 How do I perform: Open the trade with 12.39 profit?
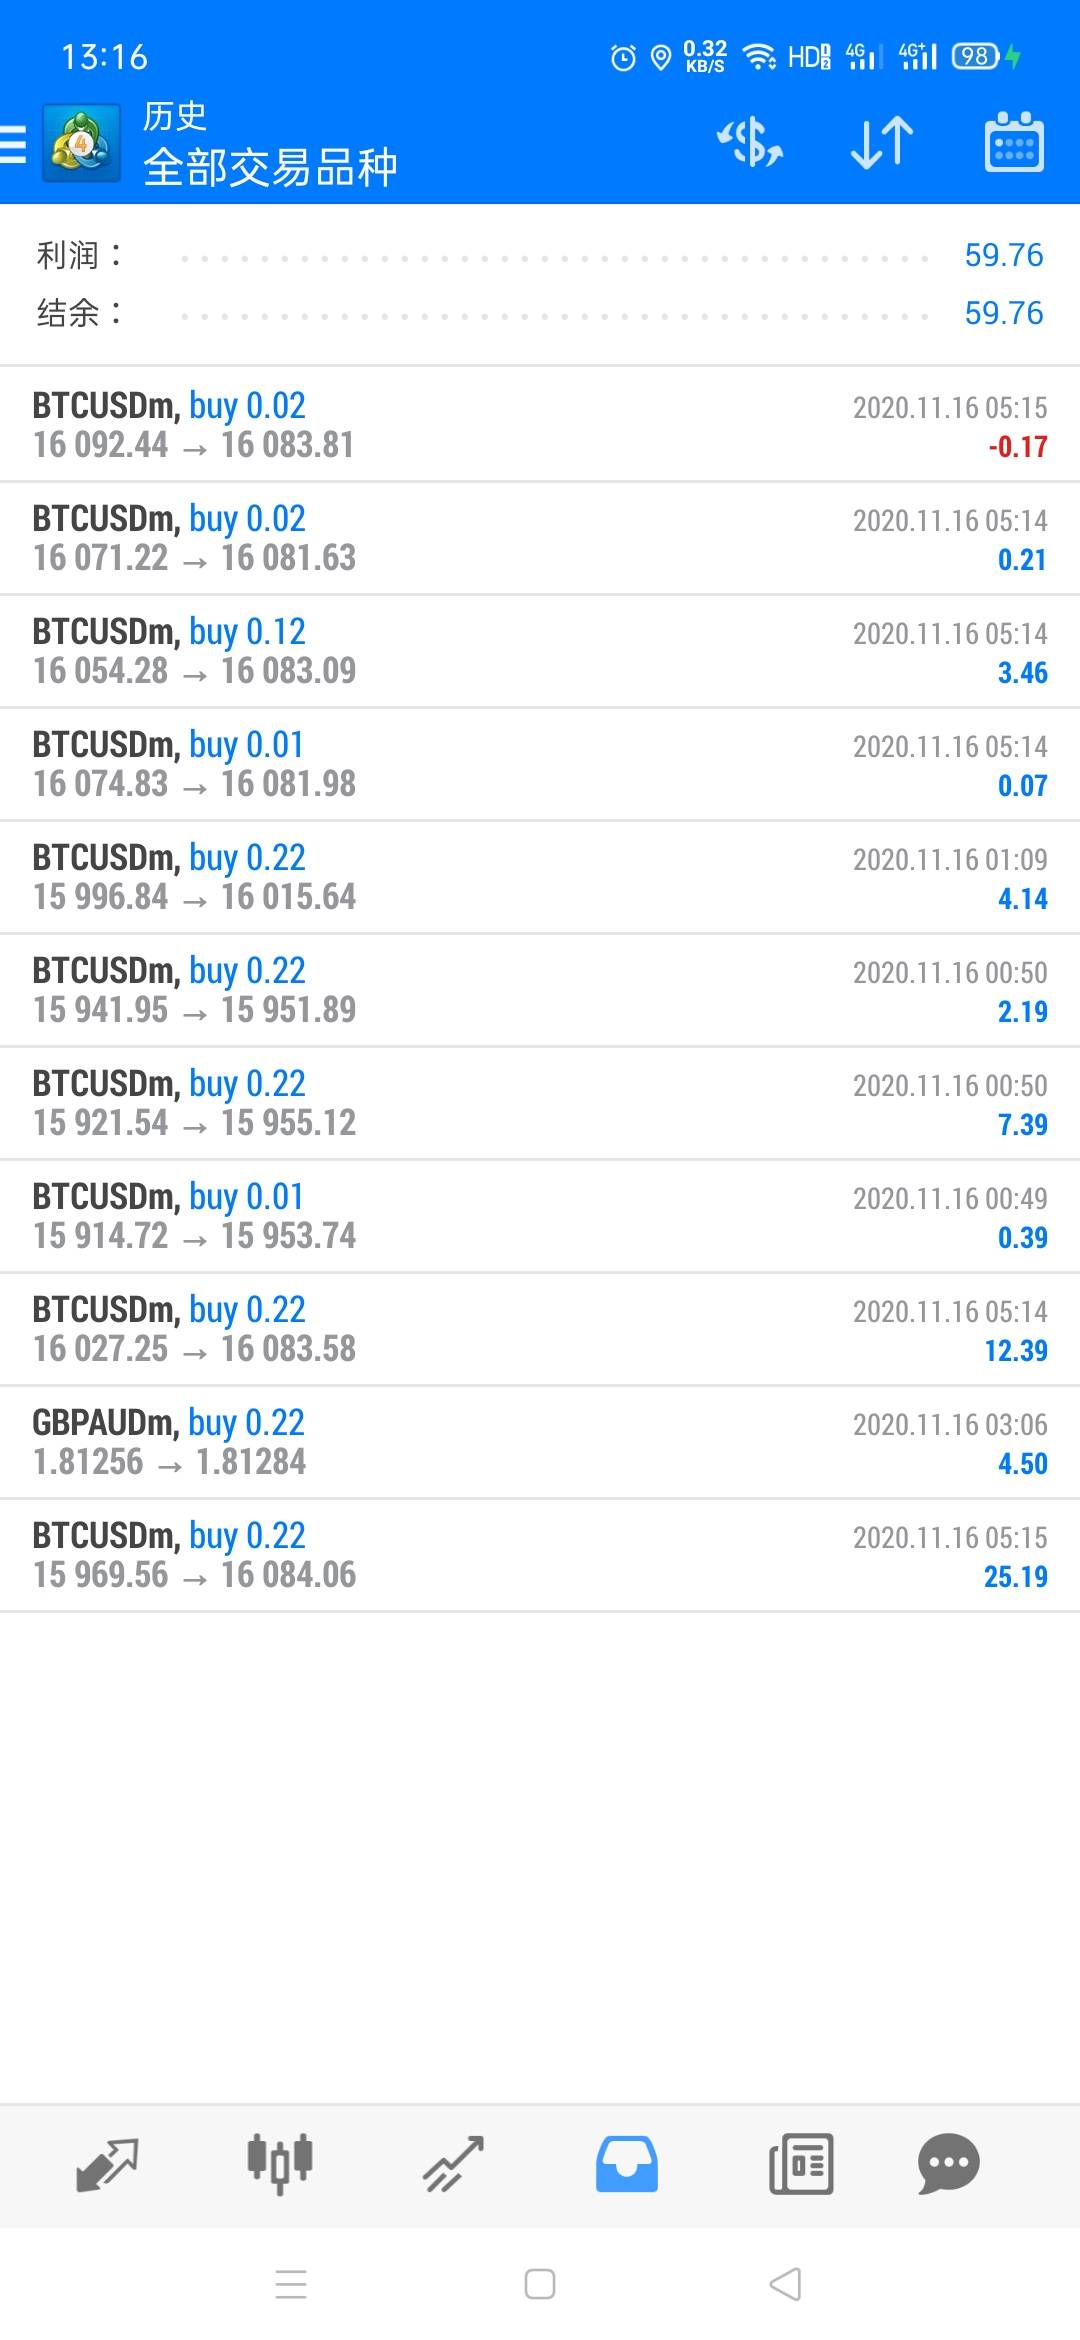click(x=540, y=1329)
